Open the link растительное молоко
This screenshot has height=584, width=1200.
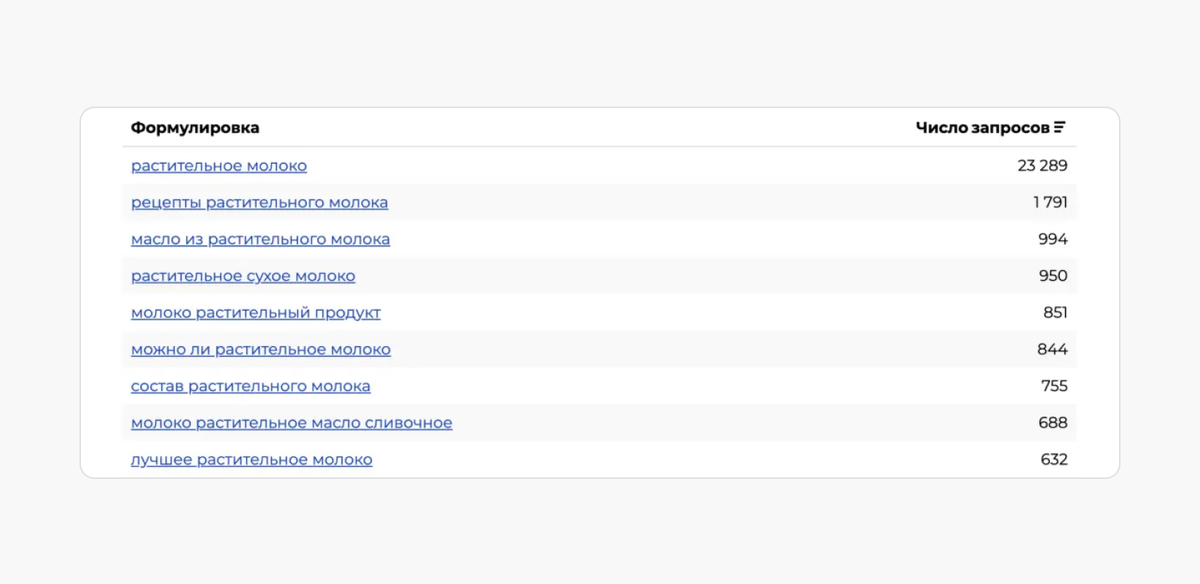point(219,166)
